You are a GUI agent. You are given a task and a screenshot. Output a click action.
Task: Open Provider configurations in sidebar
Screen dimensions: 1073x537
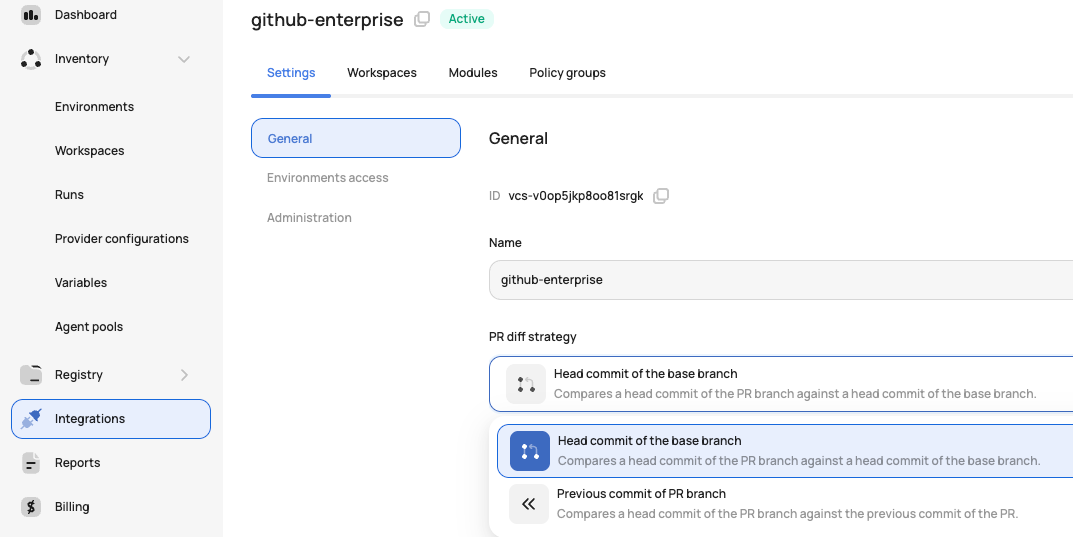coord(122,239)
